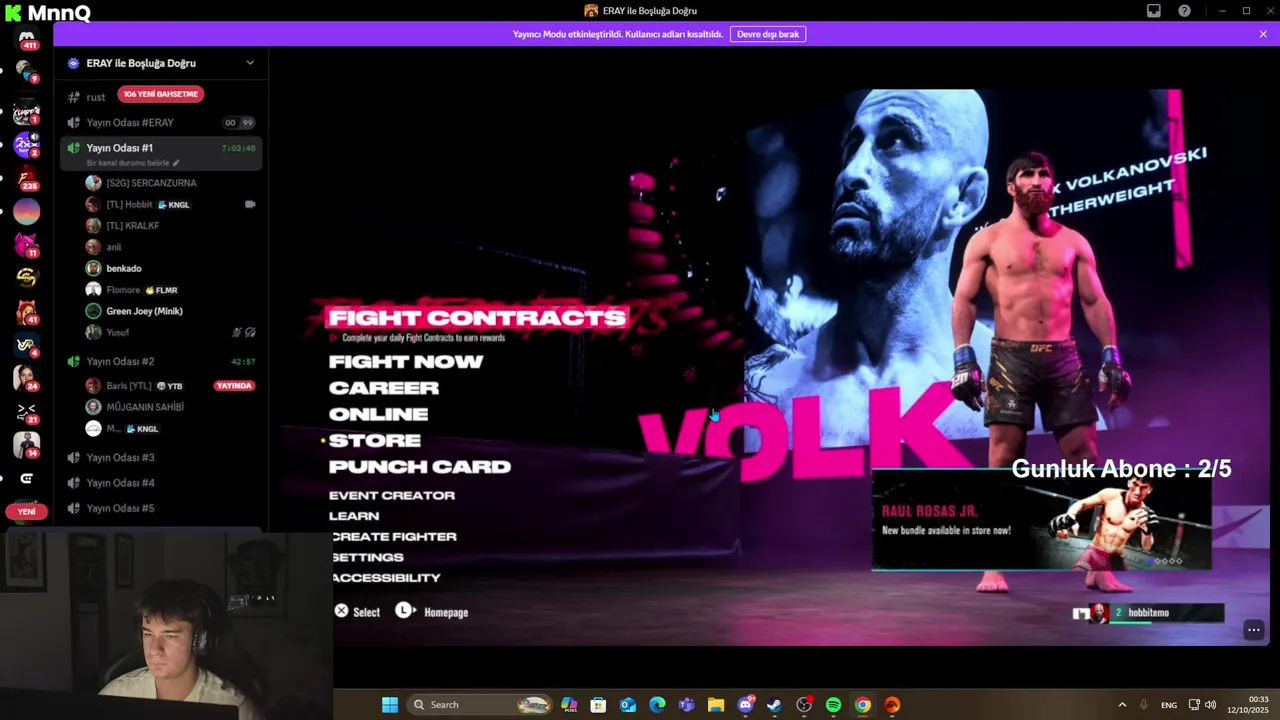Select STORE in the game menu
This screenshot has width=1280, height=720.
pyautogui.click(x=375, y=440)
